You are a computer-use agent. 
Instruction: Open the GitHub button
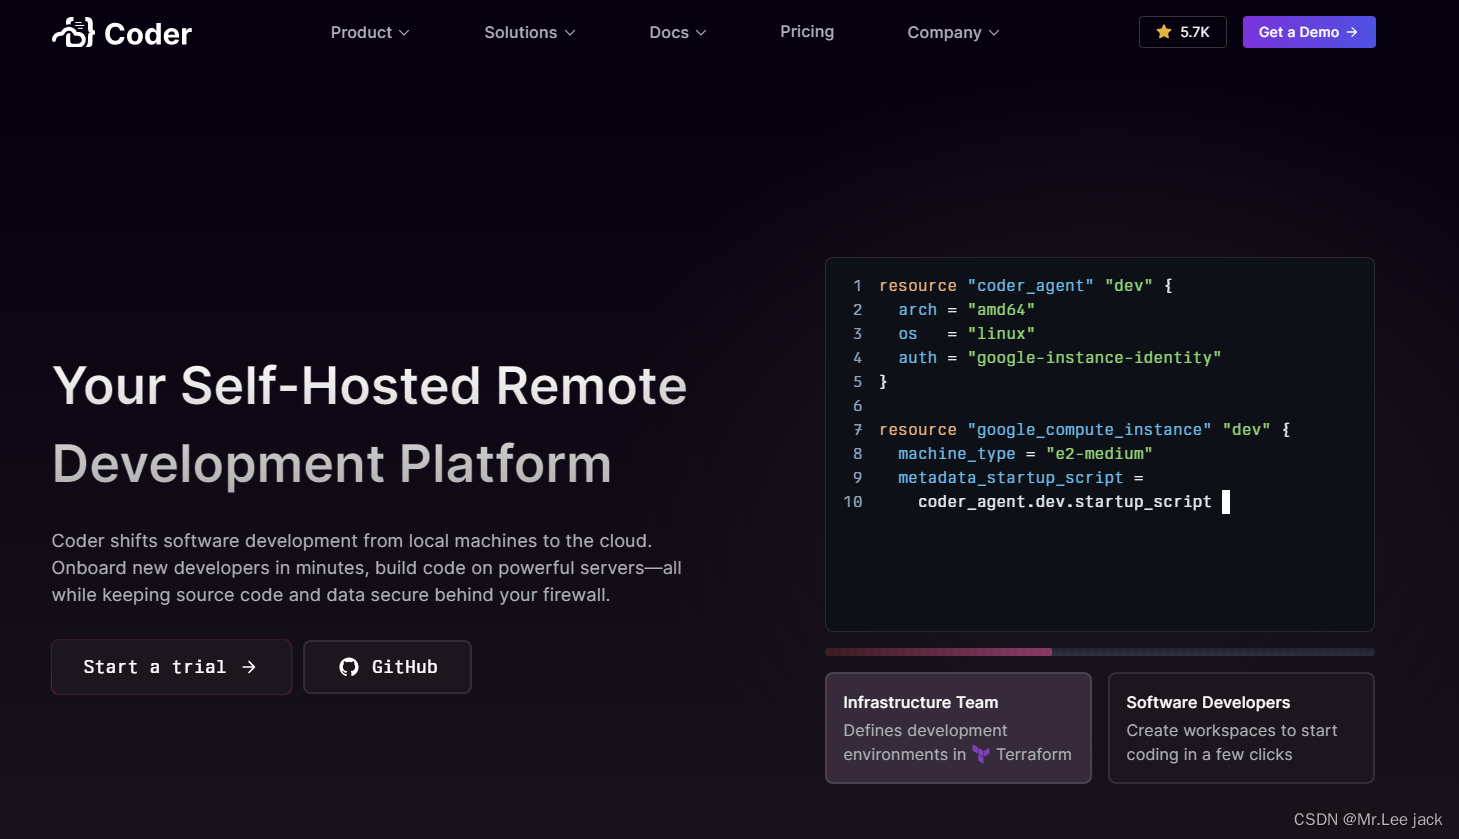coord(387,667)
